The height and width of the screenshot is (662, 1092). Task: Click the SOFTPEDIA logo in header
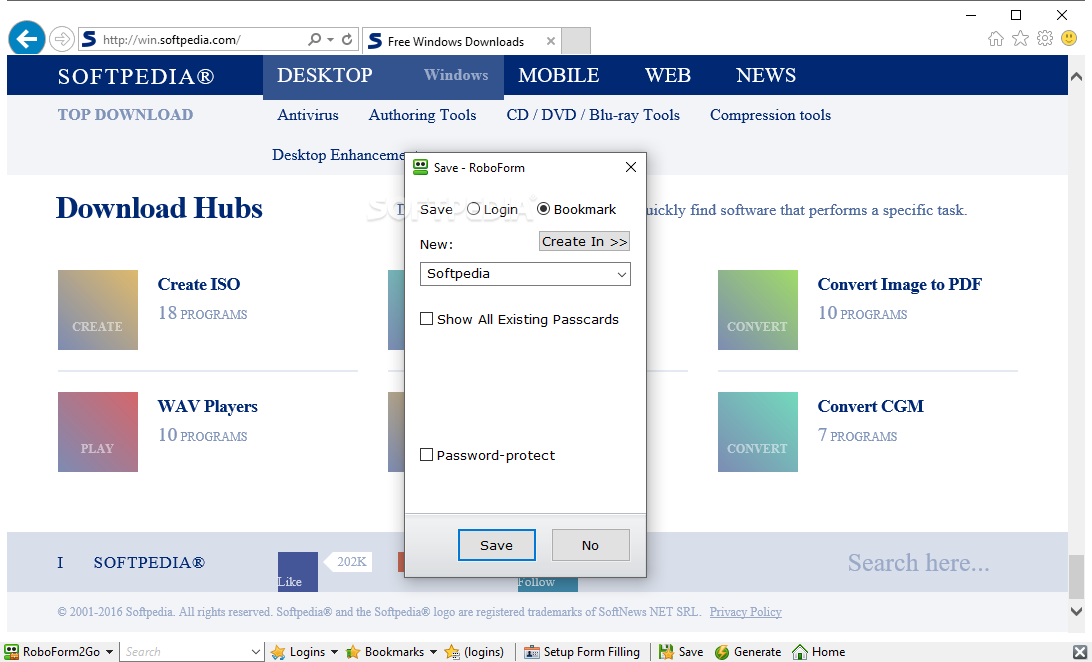point(136,77)
